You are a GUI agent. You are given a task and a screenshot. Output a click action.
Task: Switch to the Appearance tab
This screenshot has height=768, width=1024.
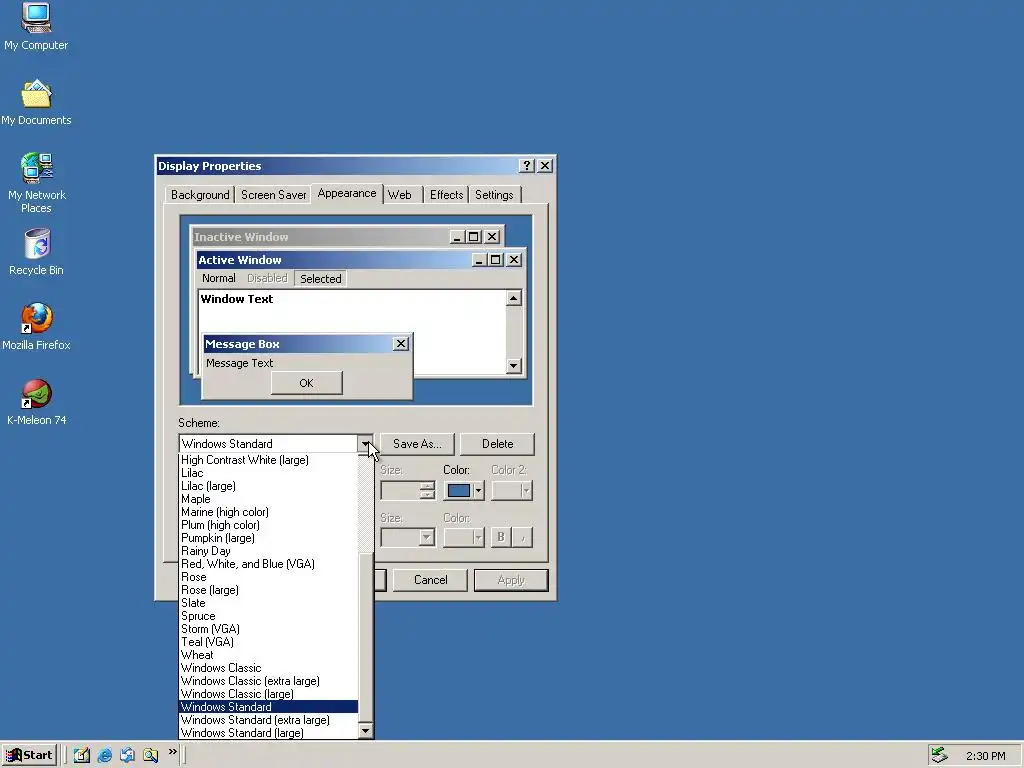347,193
